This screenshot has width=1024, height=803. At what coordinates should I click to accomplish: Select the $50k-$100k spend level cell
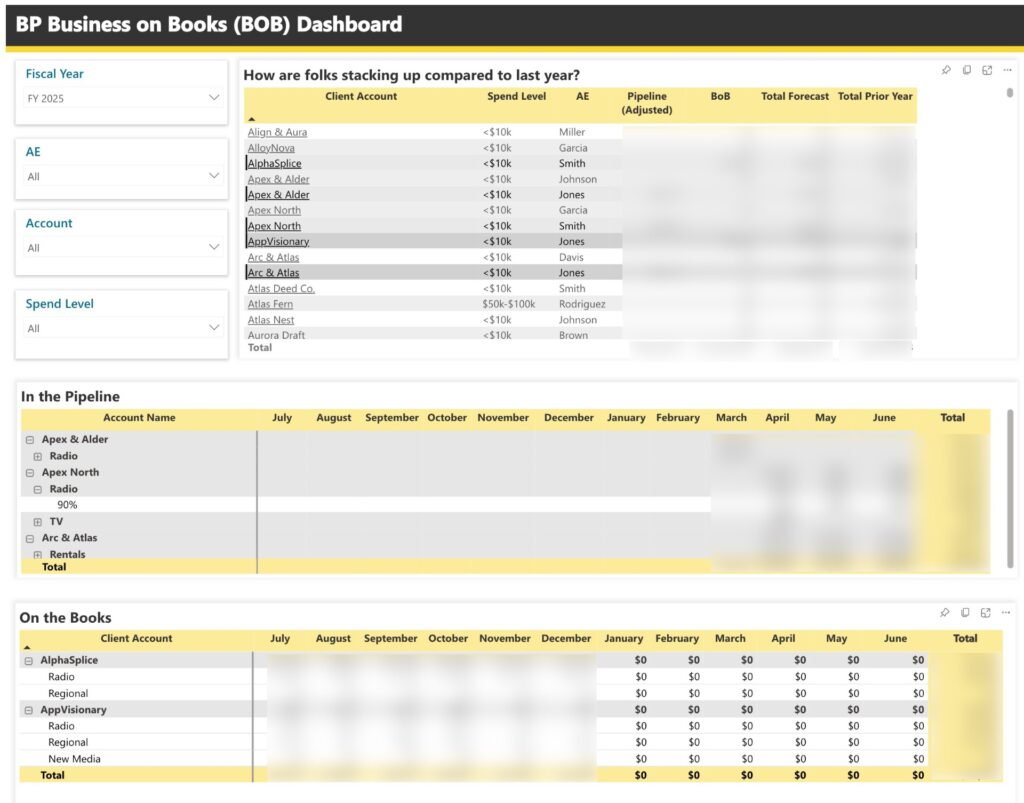click(x=509, y=304)
